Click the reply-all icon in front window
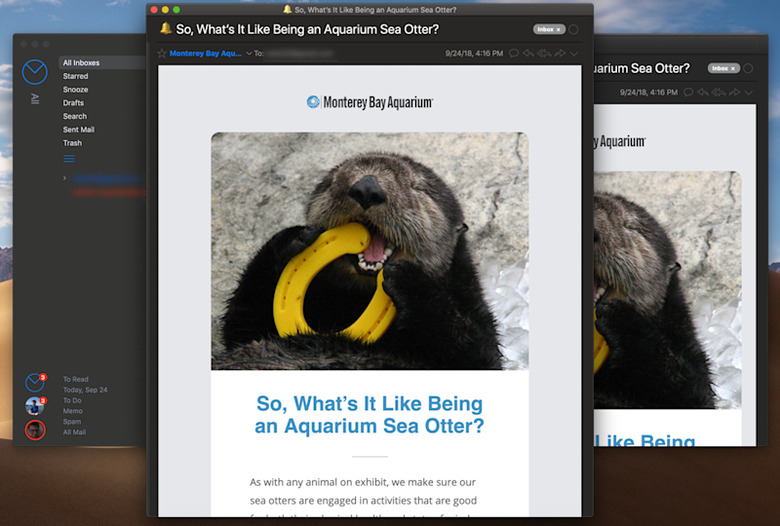This screenshot has height=526, width=780. pyautogui.click(x=544, y=53)
